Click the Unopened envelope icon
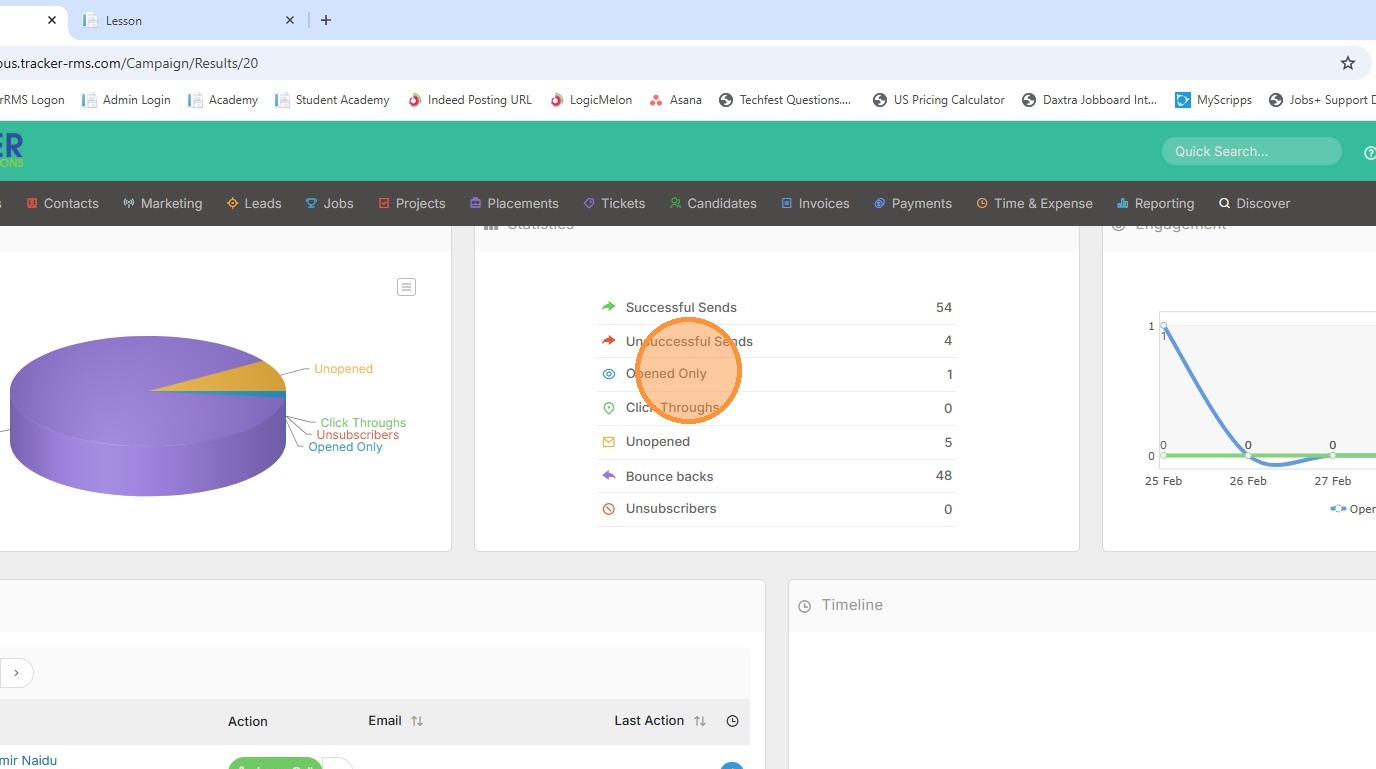The height and width of the screenshot is (769, 1376). click(608, 442)
